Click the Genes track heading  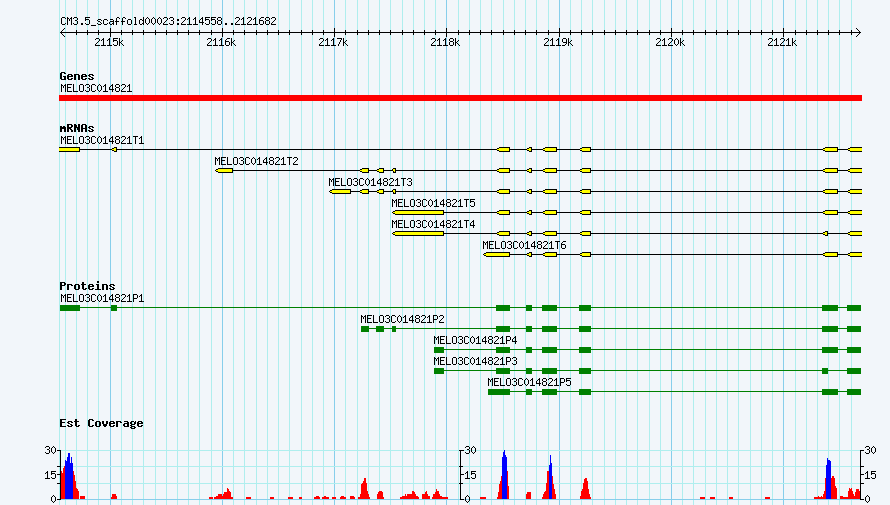tap(77, 76)
